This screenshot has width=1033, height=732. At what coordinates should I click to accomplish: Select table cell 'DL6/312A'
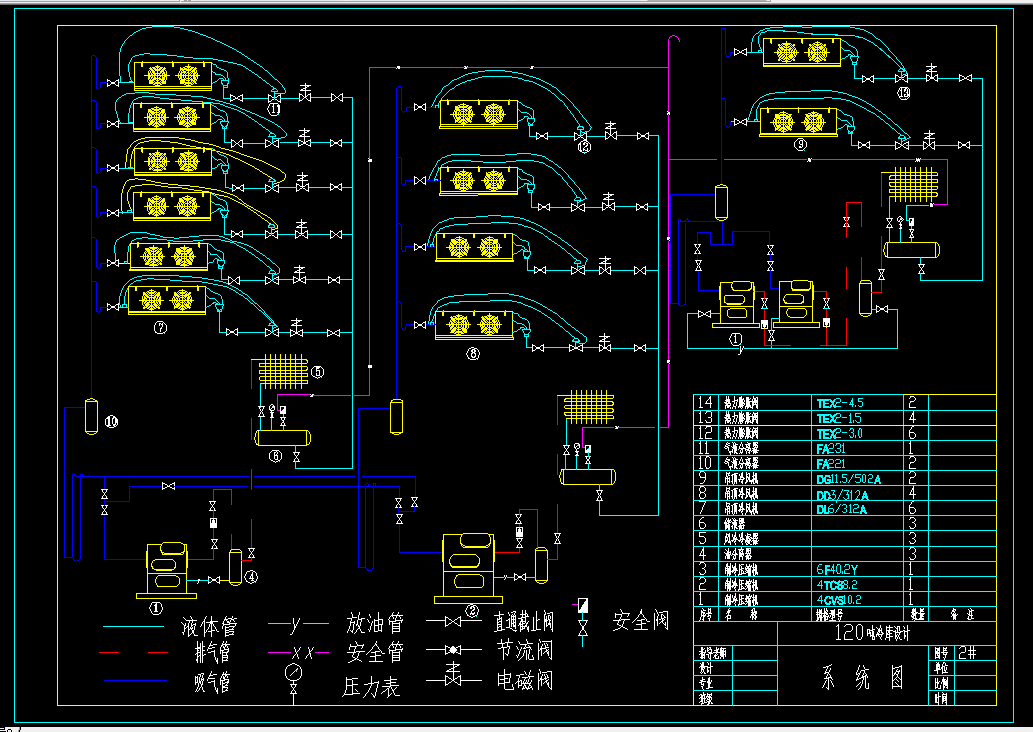pyautogui.click(x=841, y=509)
